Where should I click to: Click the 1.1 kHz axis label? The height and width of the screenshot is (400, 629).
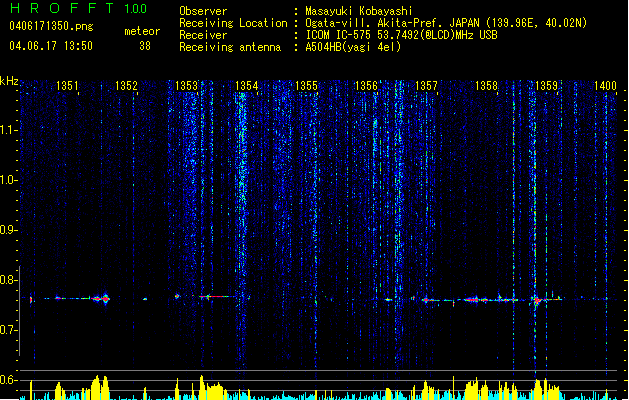(9, 130)
